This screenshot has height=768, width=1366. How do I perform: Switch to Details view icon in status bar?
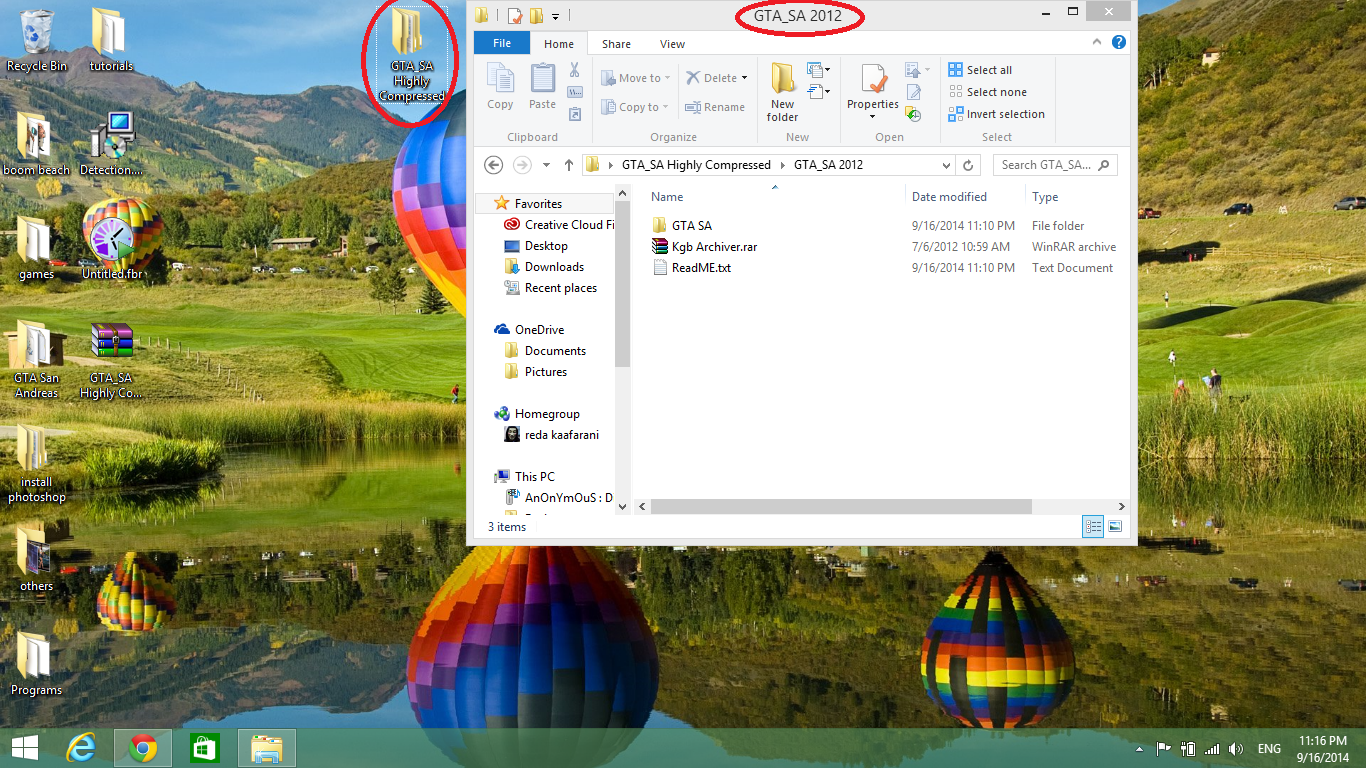1094,526
